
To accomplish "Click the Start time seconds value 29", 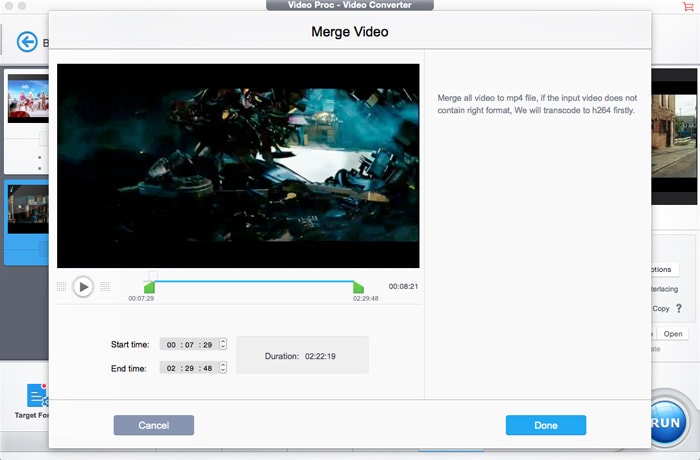I will 208,345.
